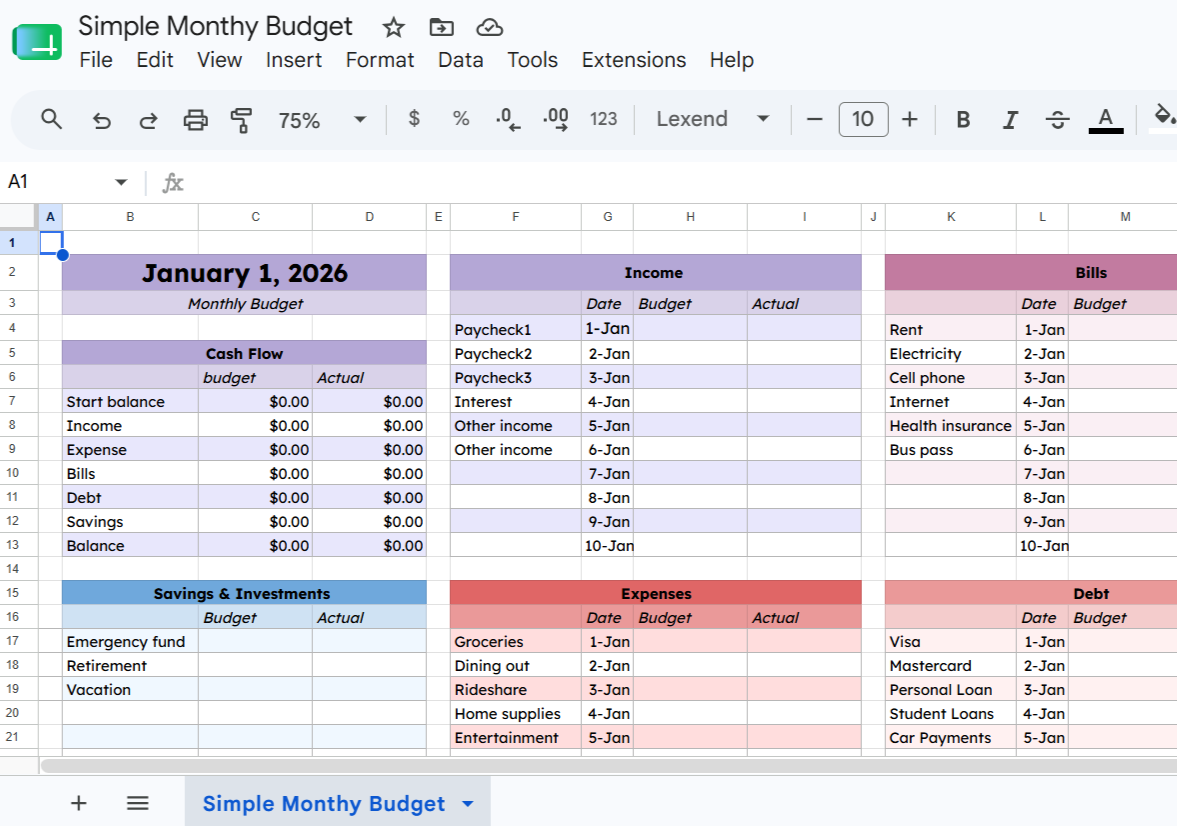Open the search magnifier in toolbar

click(x=51, y=119)
